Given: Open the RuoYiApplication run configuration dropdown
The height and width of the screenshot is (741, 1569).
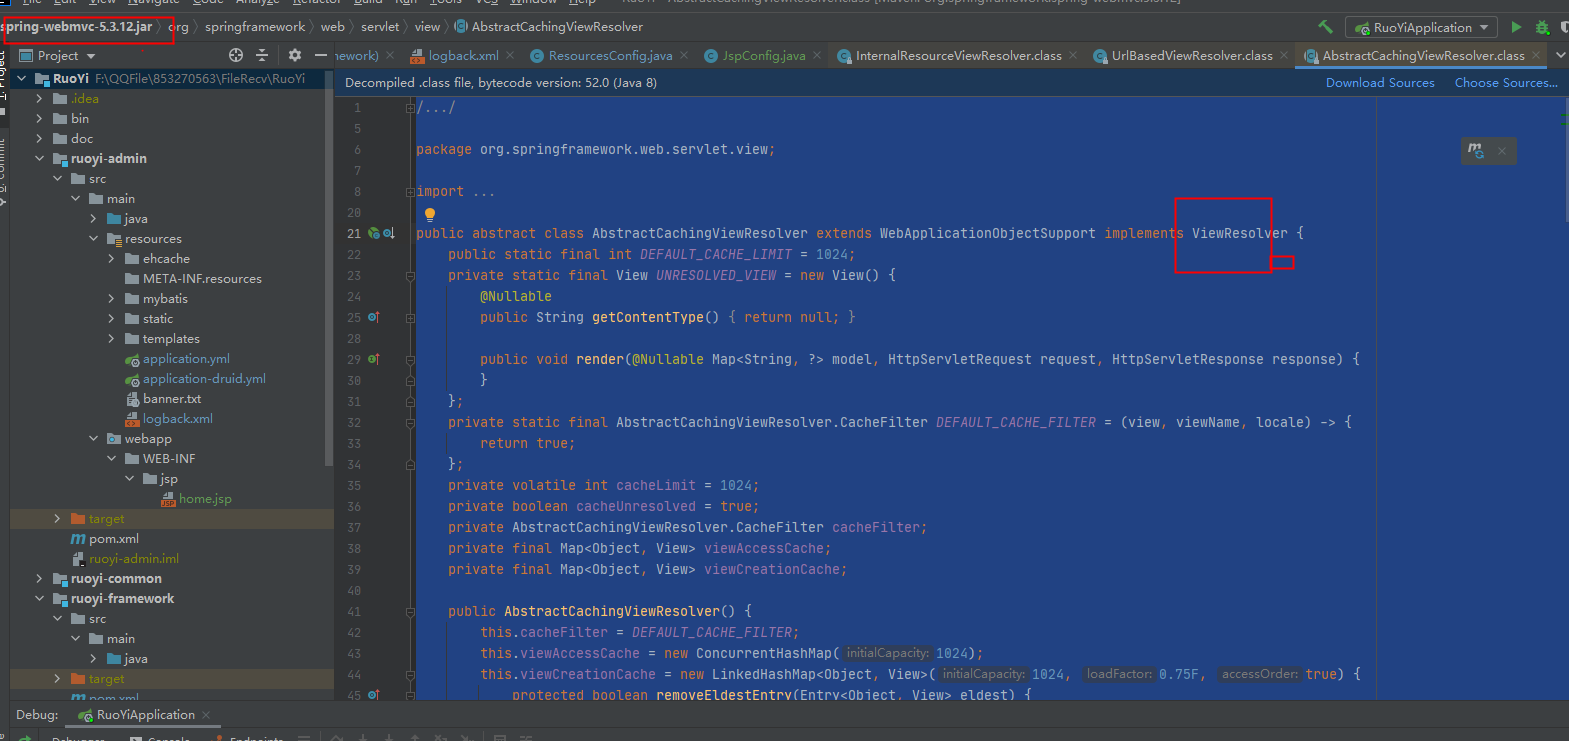Looking at the screenshot, I should coord(1422,27).
